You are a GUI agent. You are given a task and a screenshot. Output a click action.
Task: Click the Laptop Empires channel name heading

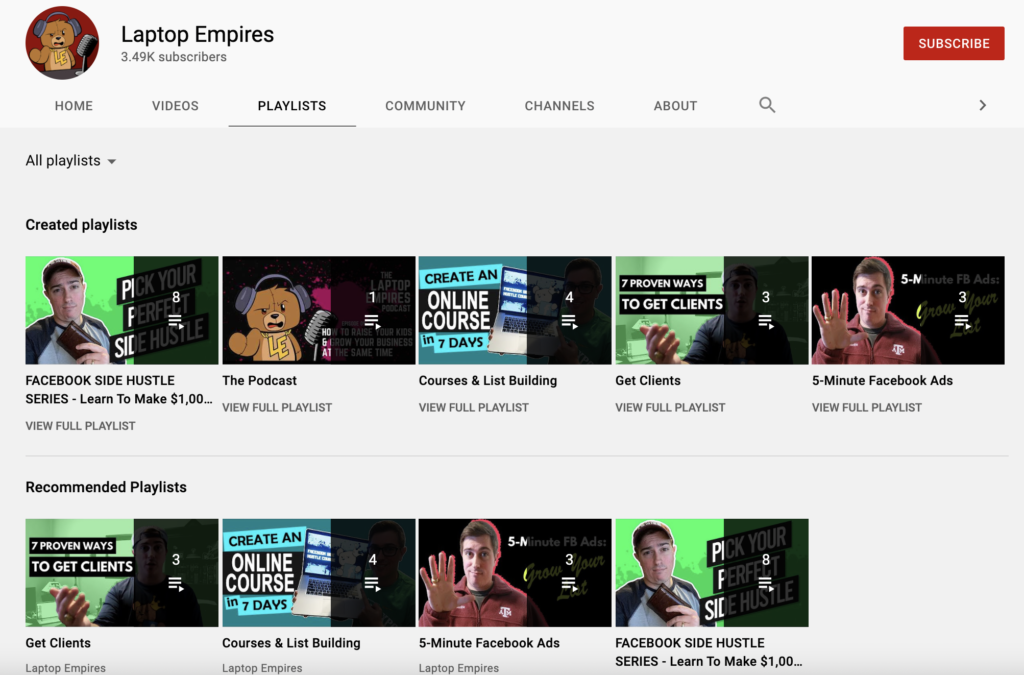[197, 34]
